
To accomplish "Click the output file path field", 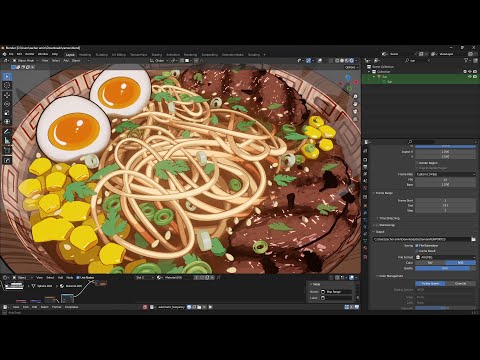I will click(x=421, y=239).
